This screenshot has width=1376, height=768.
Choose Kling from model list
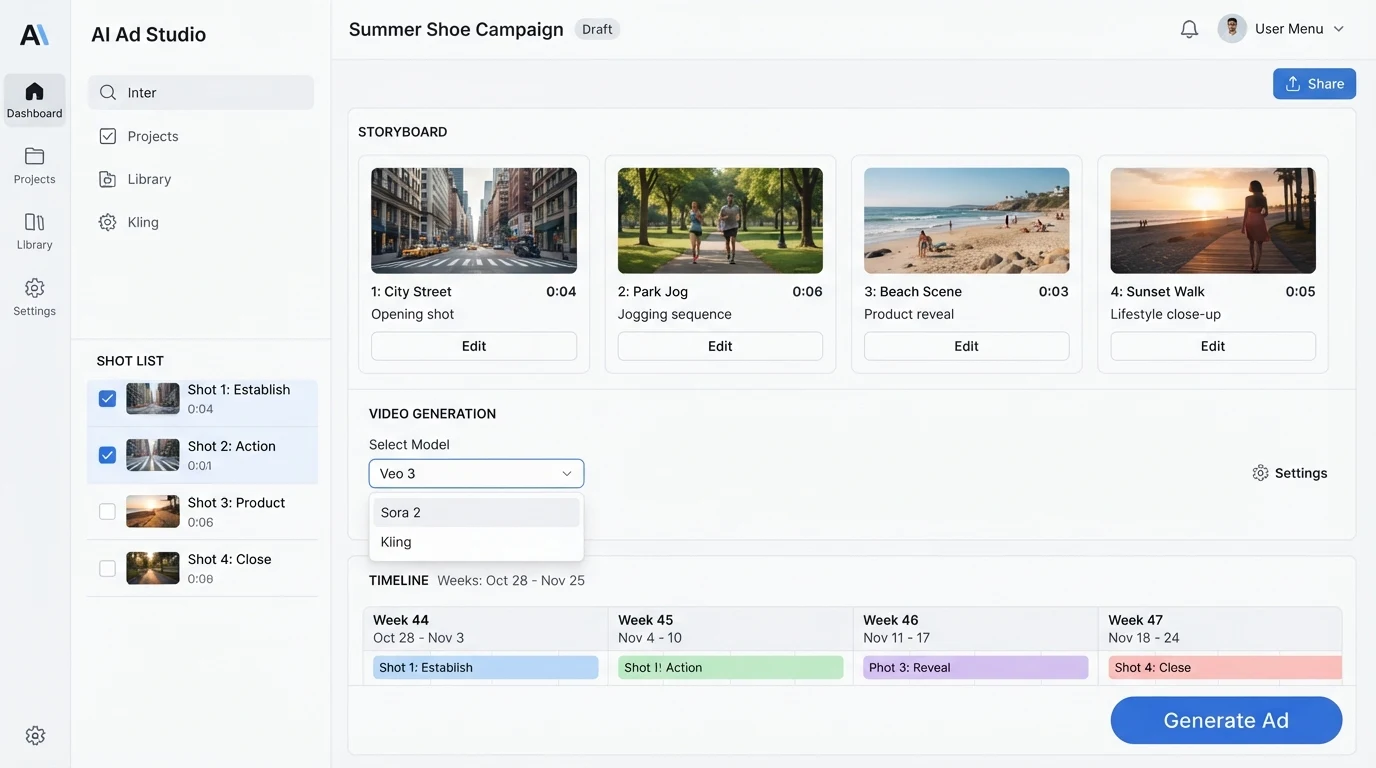[x=476, y=542]
